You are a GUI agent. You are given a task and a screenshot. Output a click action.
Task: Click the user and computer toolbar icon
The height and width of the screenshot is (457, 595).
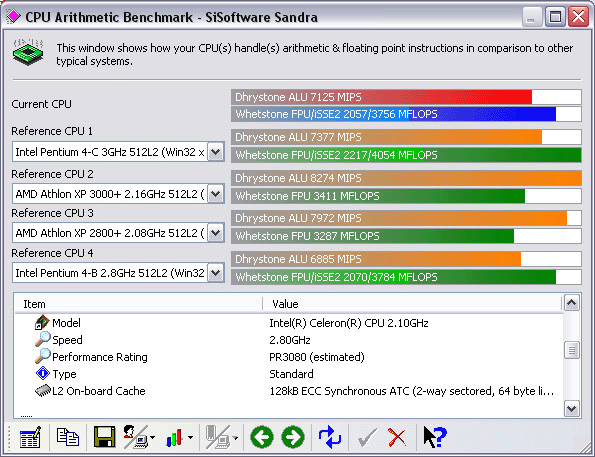coord(139,437)
